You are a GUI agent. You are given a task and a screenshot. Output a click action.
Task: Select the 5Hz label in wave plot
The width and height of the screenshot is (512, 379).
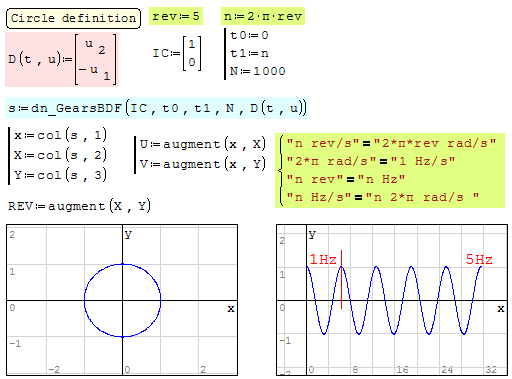[x=479, y=259]
